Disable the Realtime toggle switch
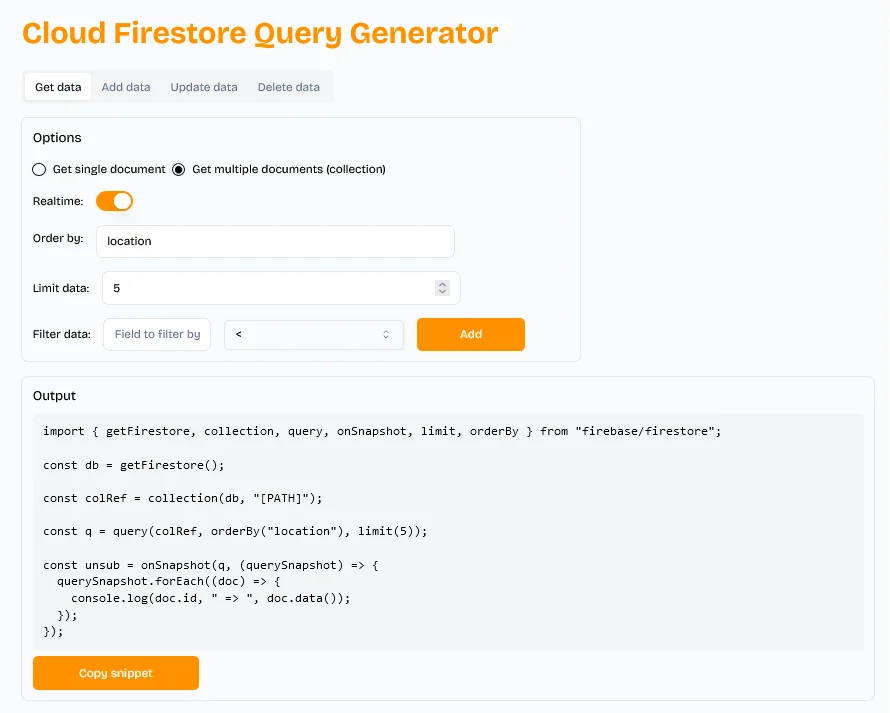 coord(114,201)
